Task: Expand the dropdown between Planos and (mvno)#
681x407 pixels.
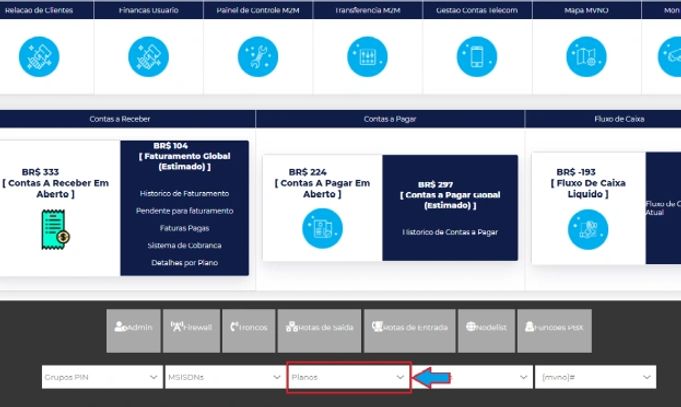Action: (472, 377)
